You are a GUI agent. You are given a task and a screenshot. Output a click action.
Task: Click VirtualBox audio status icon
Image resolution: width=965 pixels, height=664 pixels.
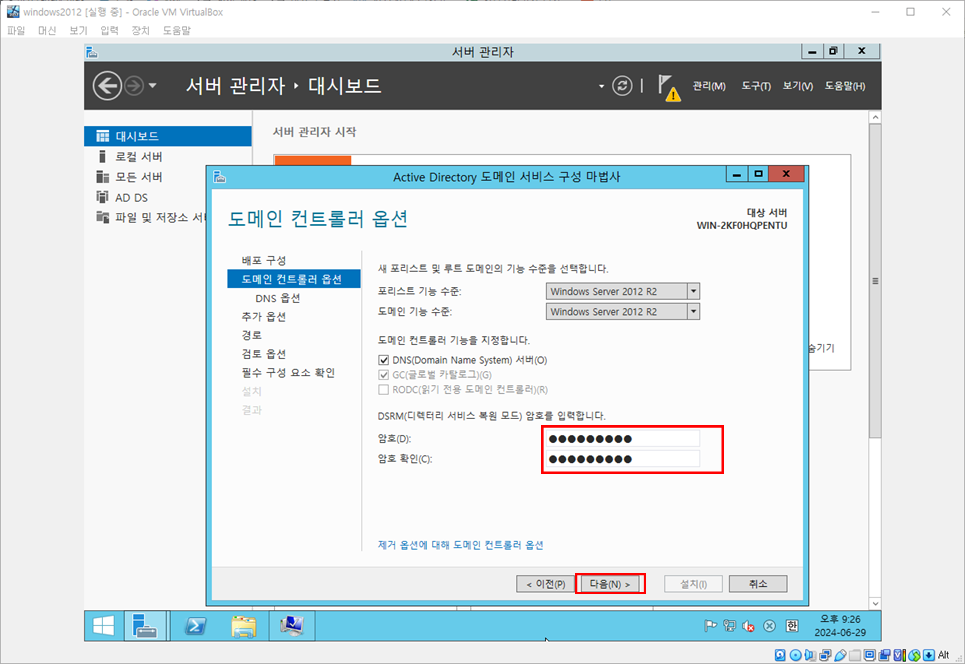tap(810, 655)
